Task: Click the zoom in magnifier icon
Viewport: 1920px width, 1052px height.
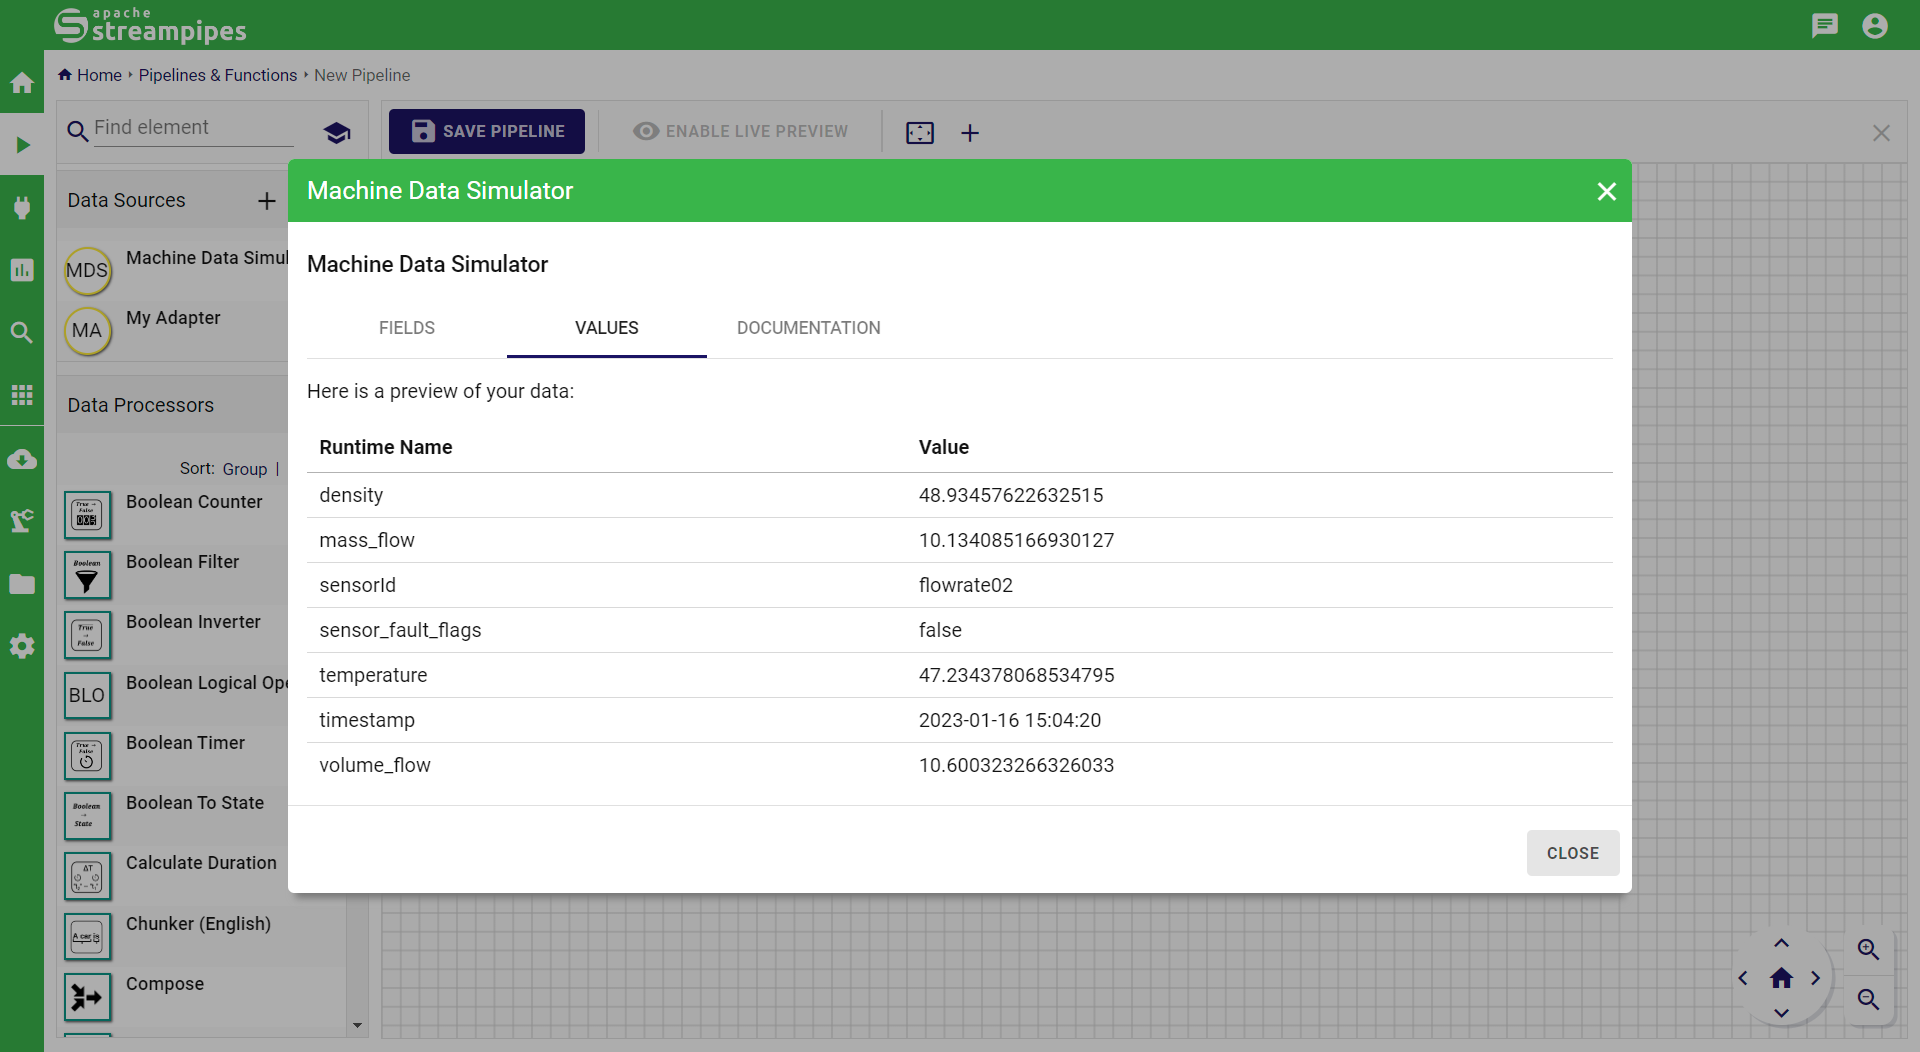Action: tap(1868, 949)
